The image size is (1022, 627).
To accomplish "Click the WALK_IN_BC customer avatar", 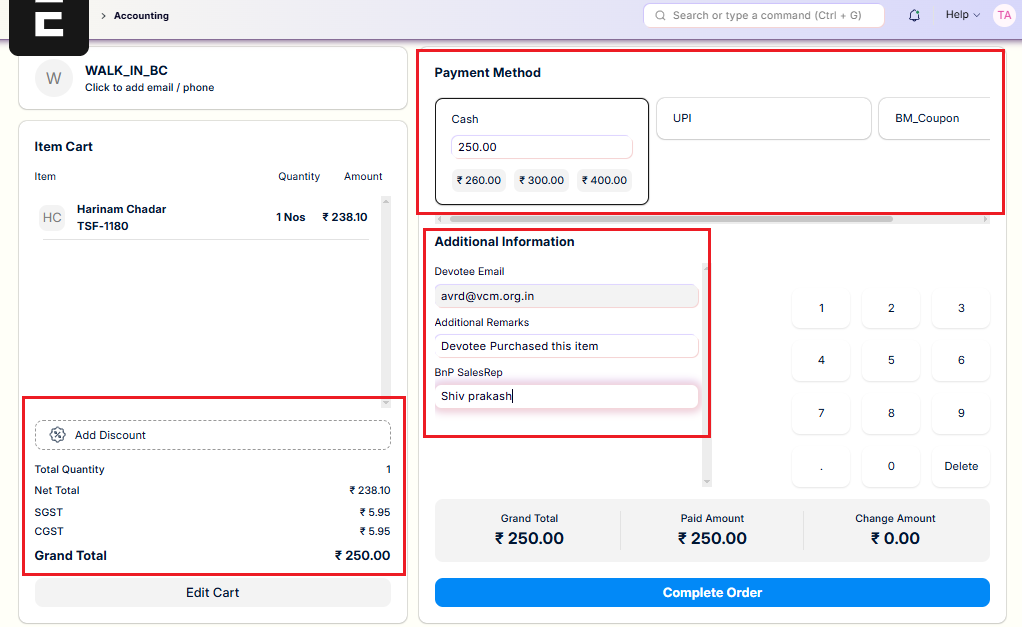I will point(54,78).
